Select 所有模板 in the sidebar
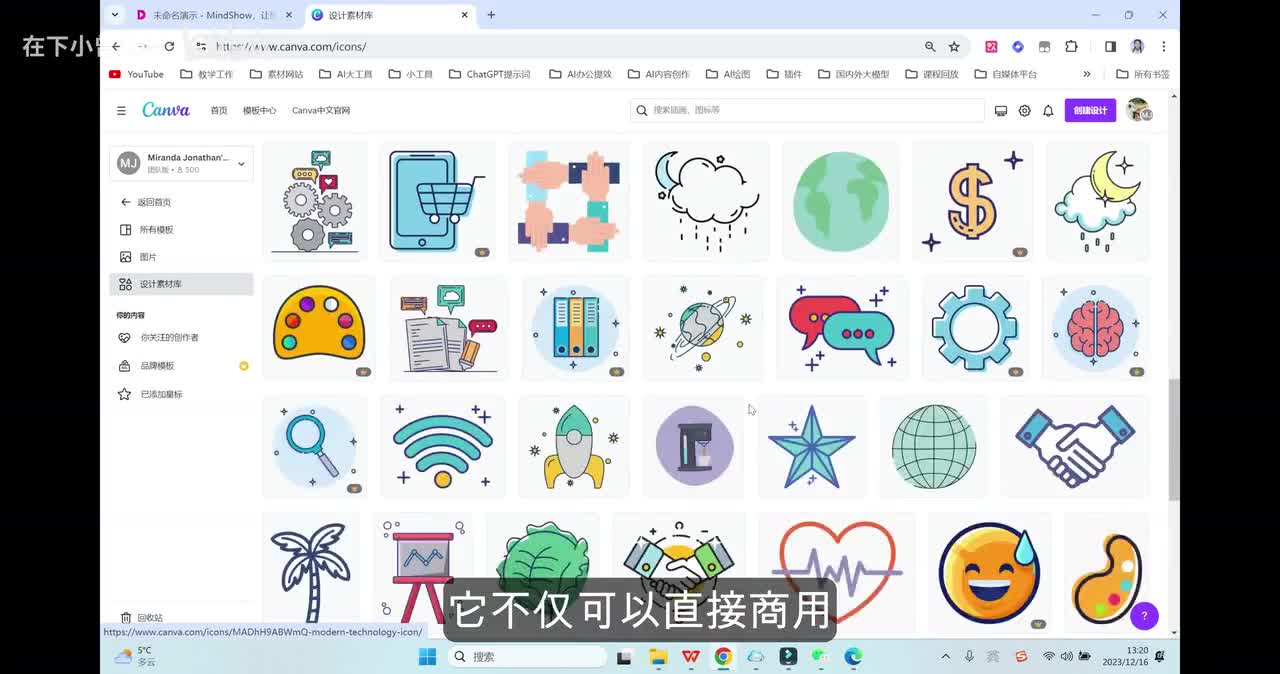This screenshot has width=1280, height=674. [156, 230]
